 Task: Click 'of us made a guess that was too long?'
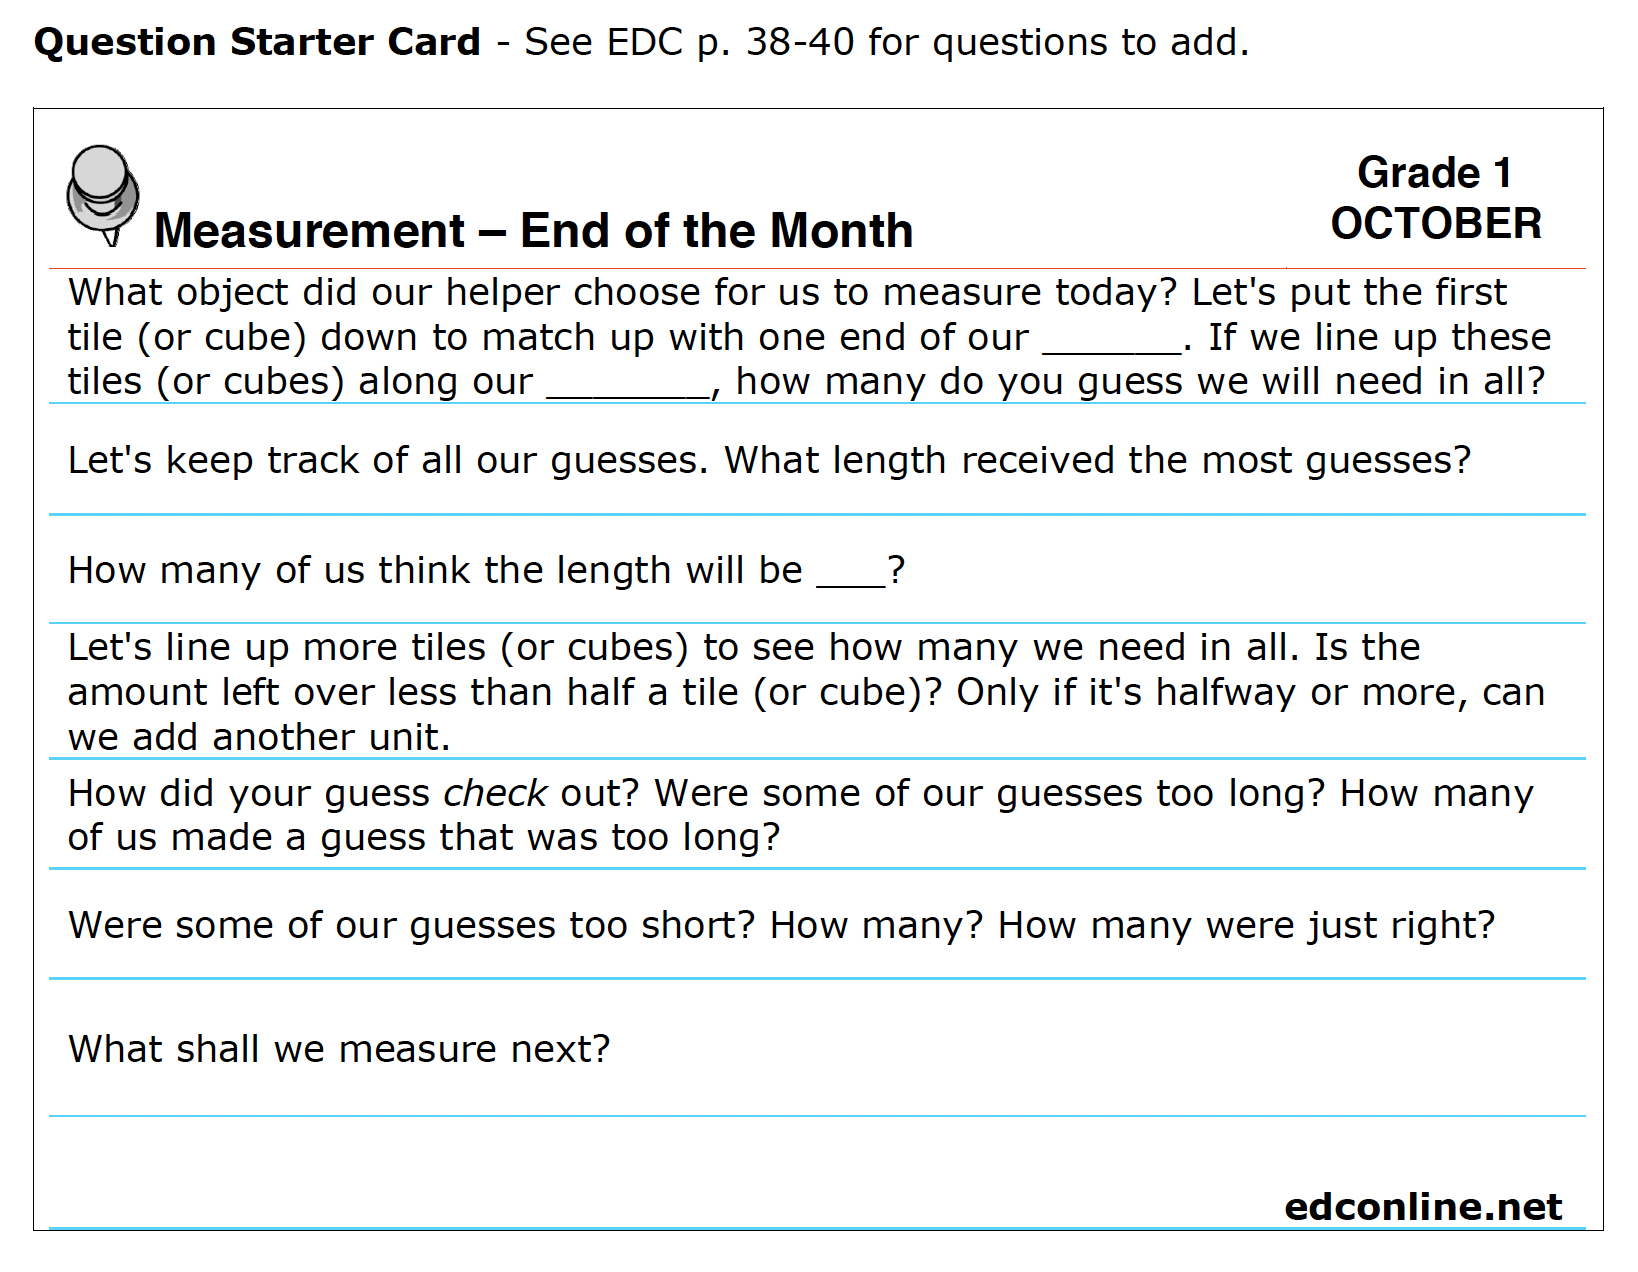[423, 837]
